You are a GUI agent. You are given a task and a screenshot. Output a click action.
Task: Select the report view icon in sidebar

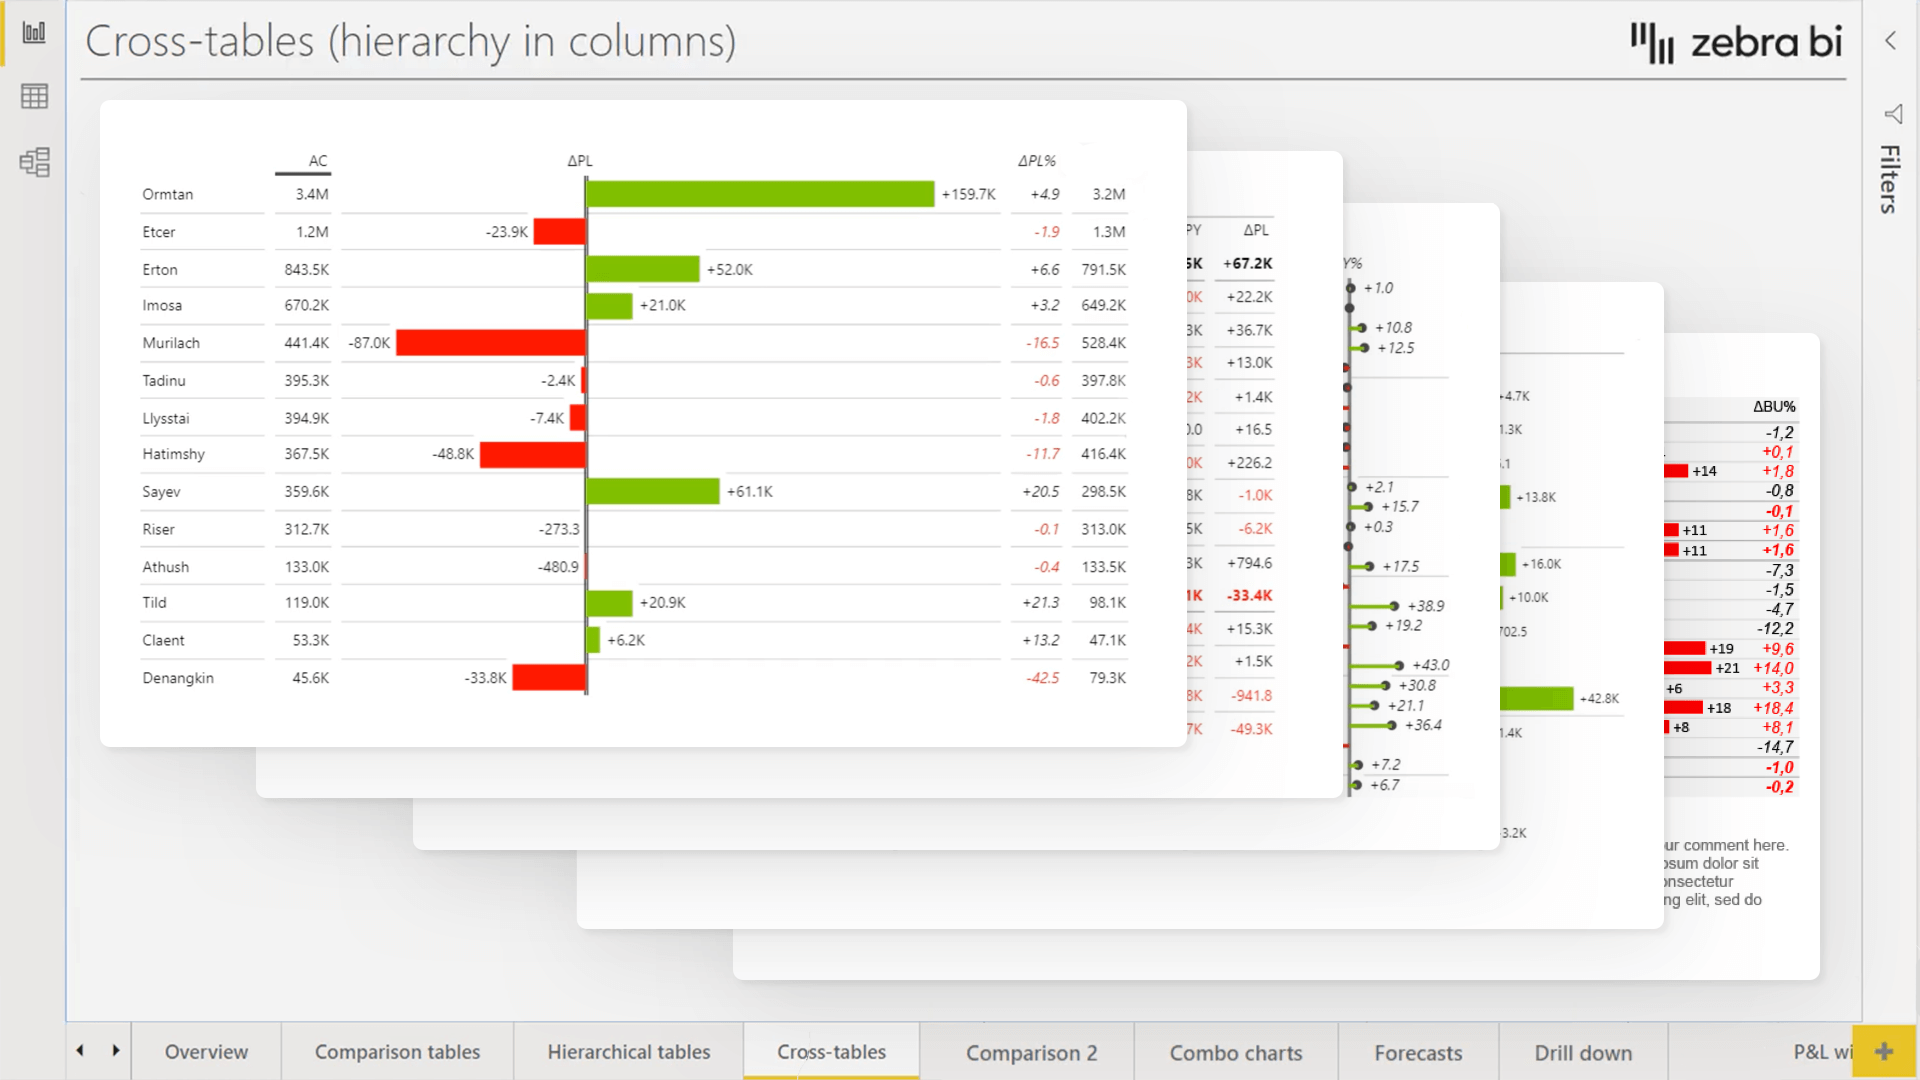[x=34, y=31]
